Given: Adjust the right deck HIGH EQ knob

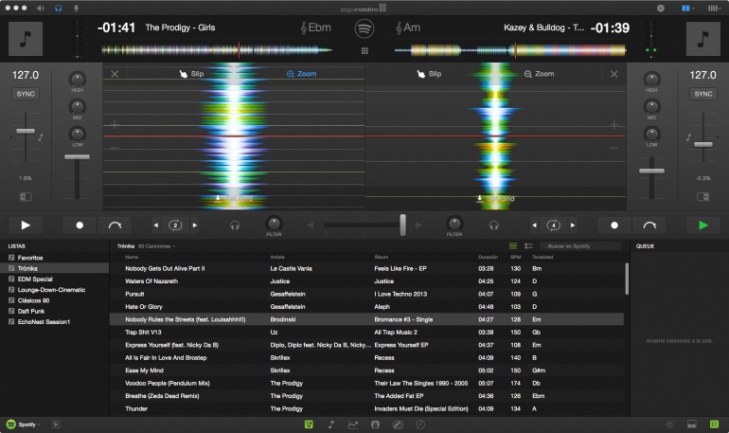Looking at the screenshot, I should (651, 79).
